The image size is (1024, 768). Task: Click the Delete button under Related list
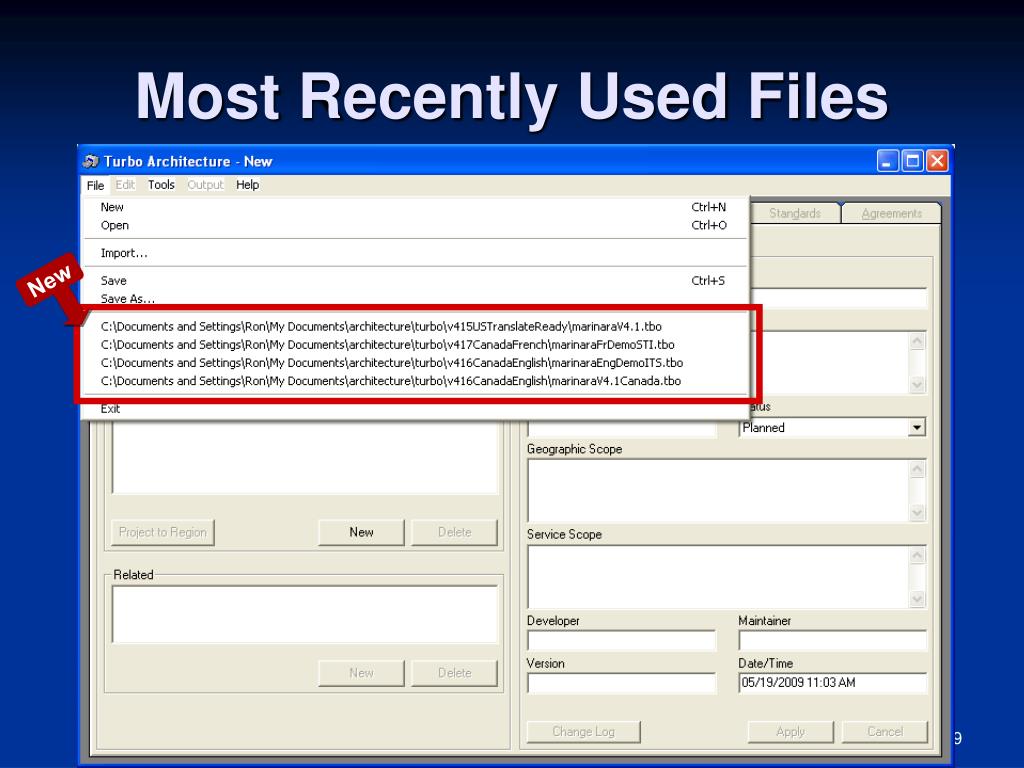[x=455, y=673]
